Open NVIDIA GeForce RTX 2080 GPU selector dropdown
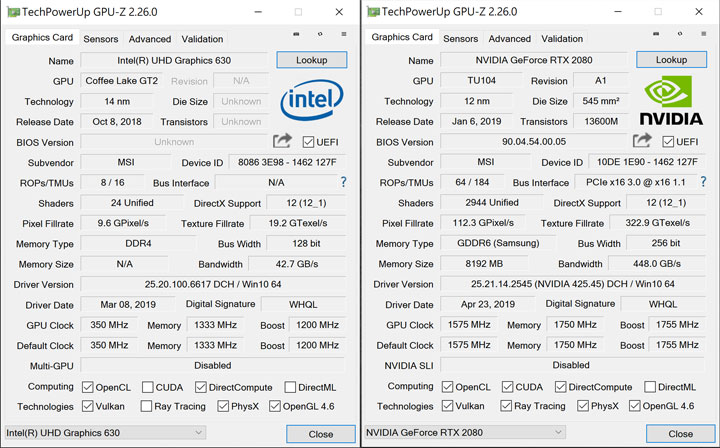The image size is (720, 448). (x=465, y=432)
